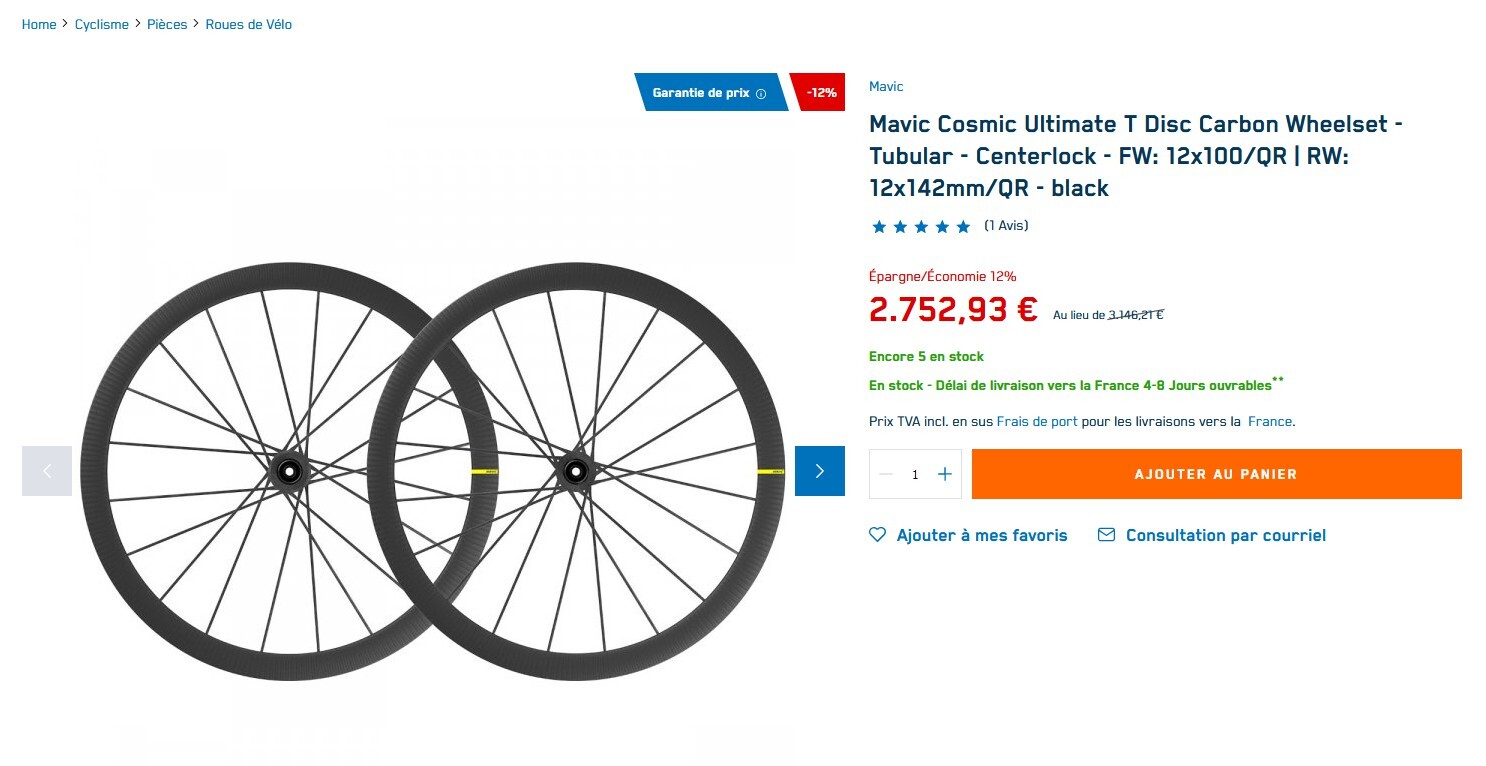Increase quantity with plus icon
1486x766 pixels.
click(x=945, y=474)
